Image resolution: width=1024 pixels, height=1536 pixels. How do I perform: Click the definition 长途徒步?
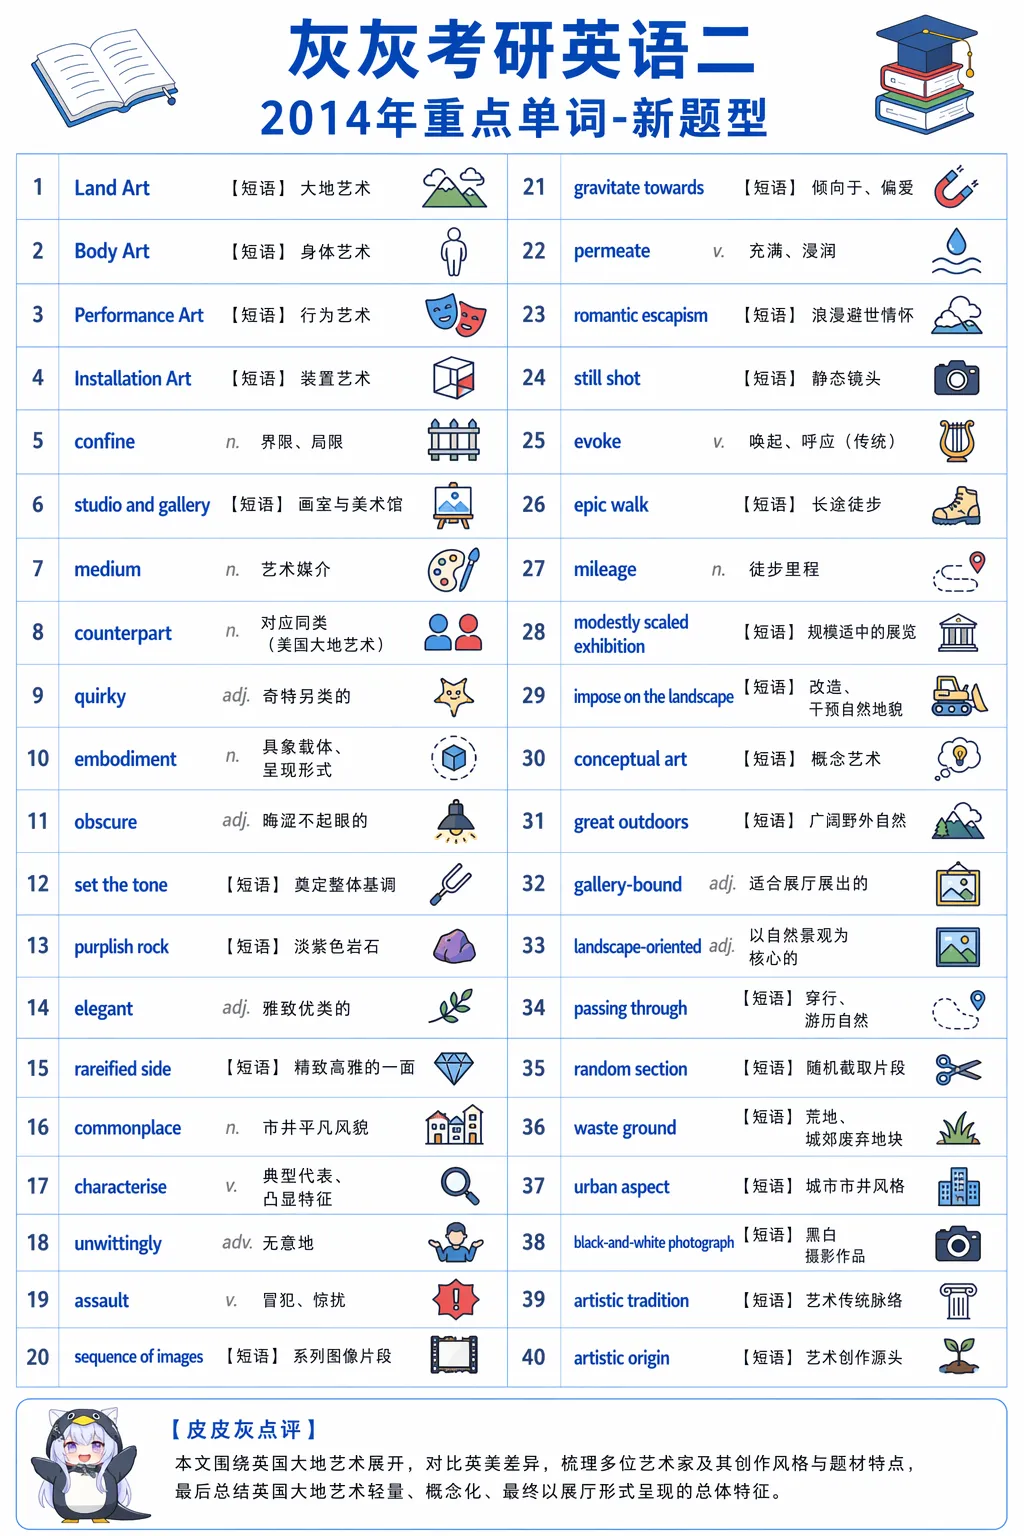coord(846,505)
